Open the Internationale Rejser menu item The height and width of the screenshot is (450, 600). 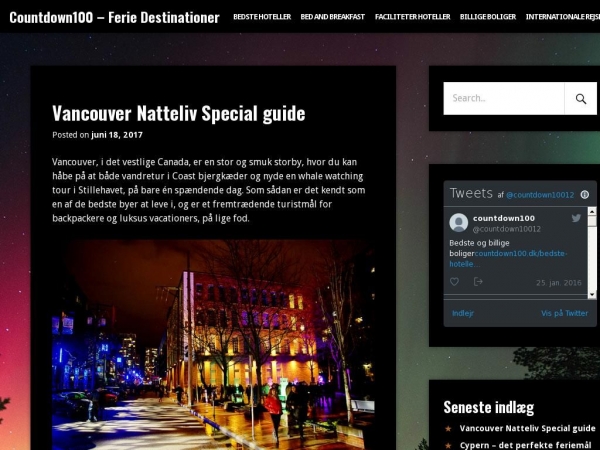click(562, 17)
